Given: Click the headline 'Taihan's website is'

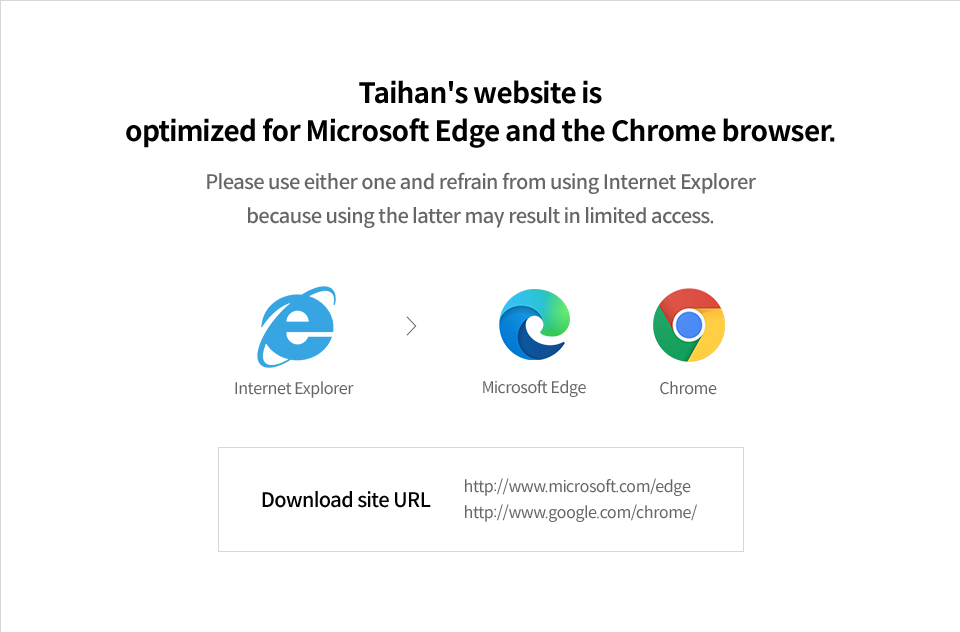Looking at the screenshot, I should [481, 93].
